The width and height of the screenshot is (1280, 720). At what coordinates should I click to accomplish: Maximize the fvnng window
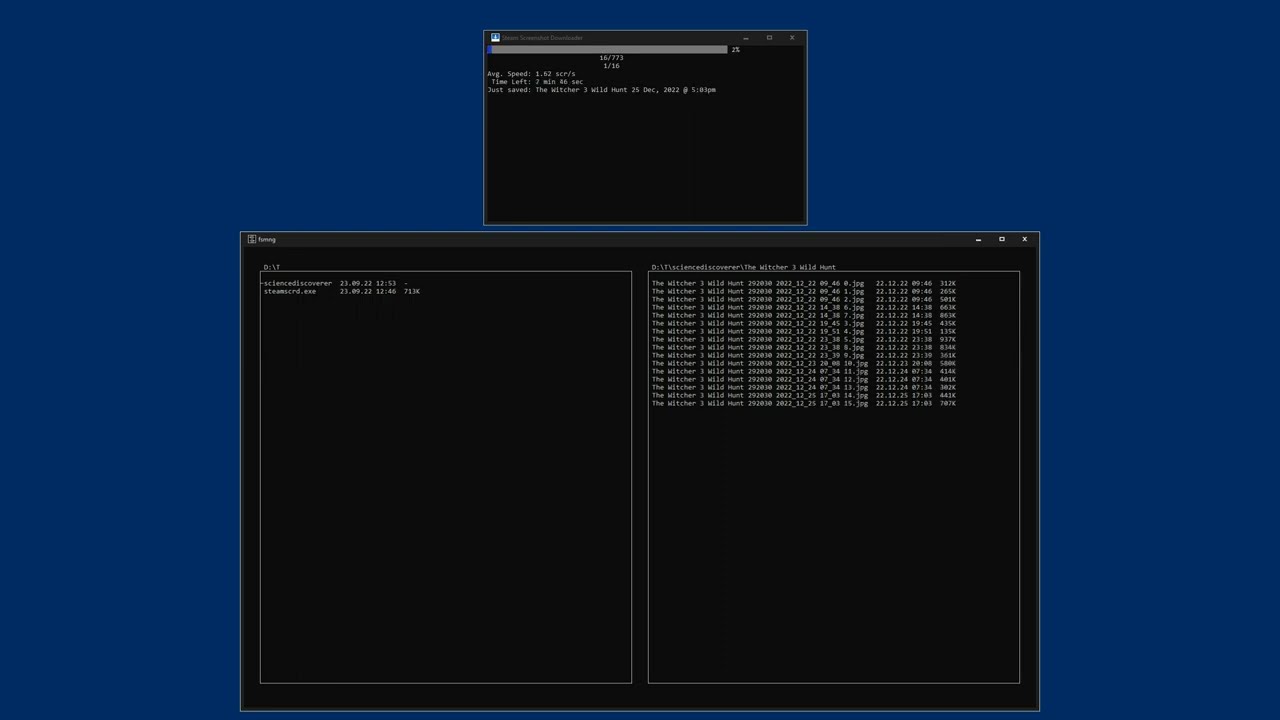[x=1001, y=239]
